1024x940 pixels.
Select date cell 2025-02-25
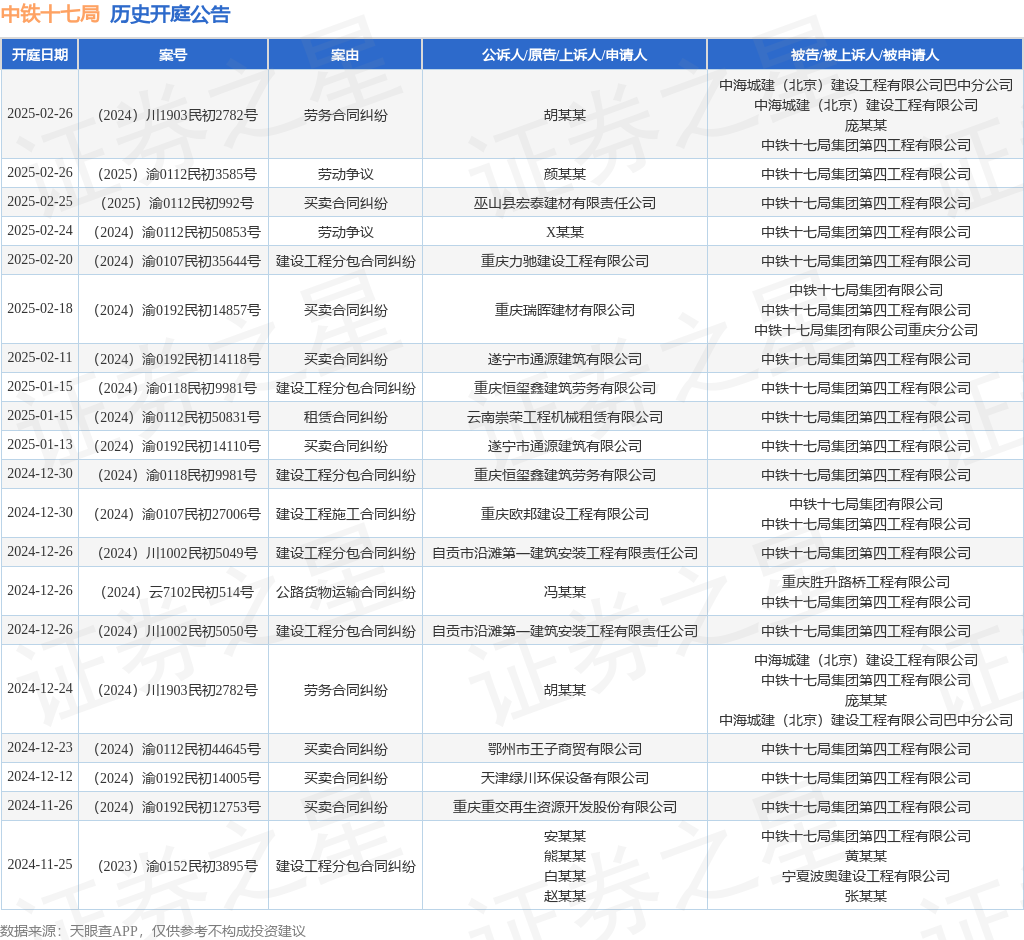point(40,201)
